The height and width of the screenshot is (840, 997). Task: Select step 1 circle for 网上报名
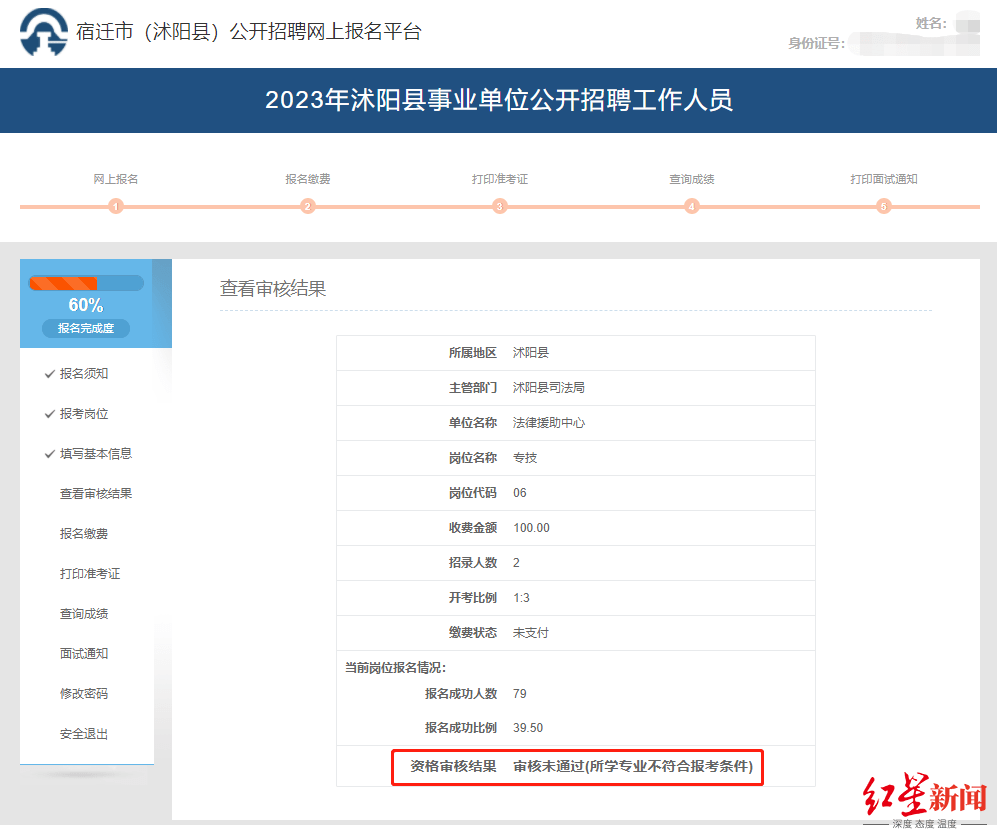coord(116,206)
